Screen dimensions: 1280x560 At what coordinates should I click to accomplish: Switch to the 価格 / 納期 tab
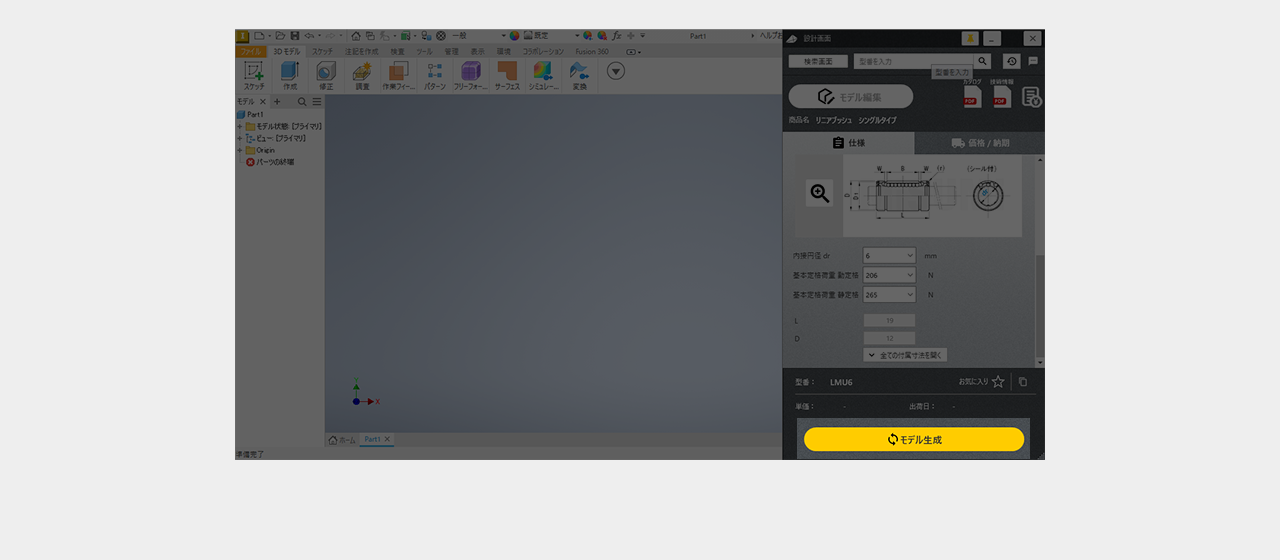click(979, 143)
